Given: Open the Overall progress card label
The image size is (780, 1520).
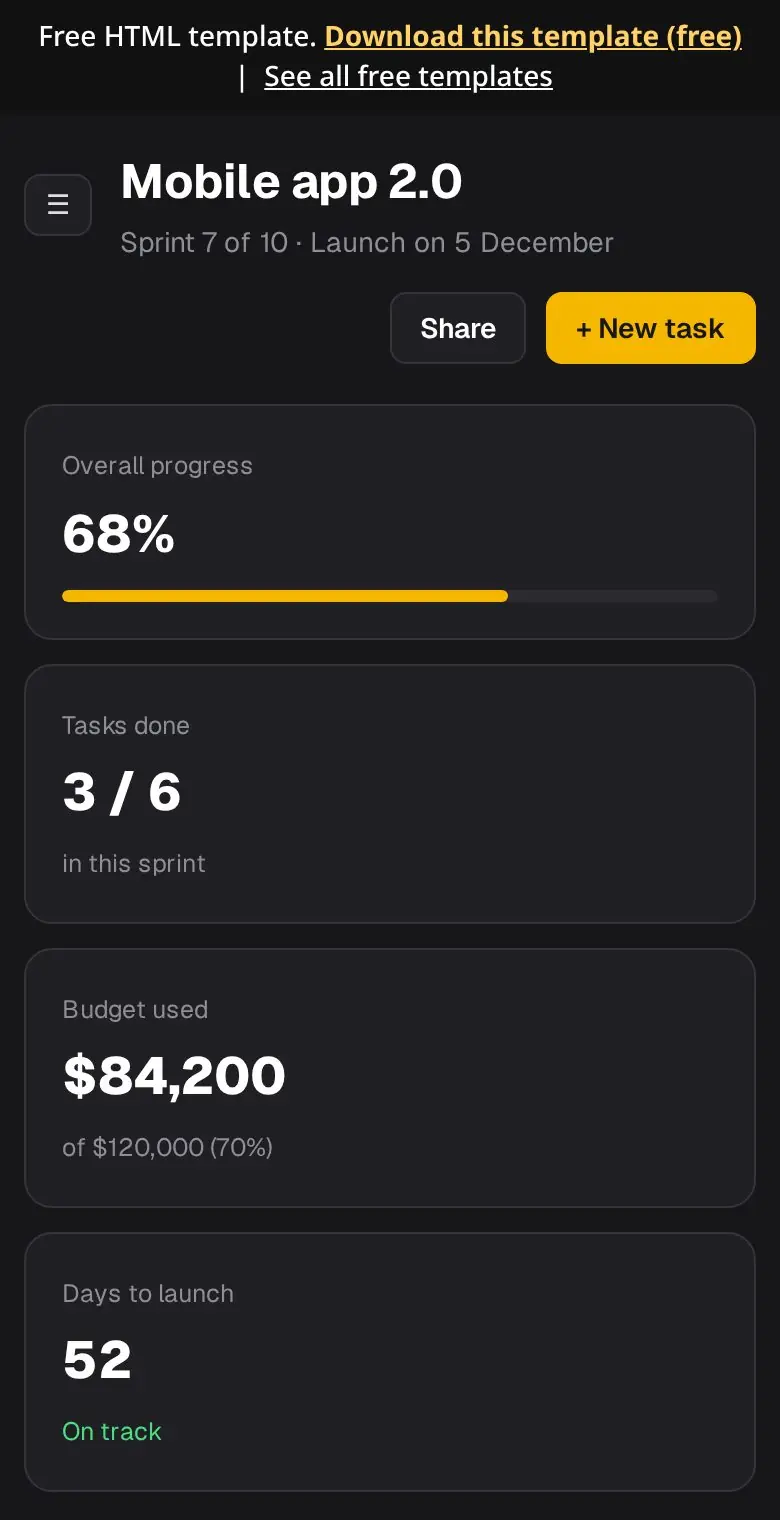Looking at the screenshot, I should [157, 466].
